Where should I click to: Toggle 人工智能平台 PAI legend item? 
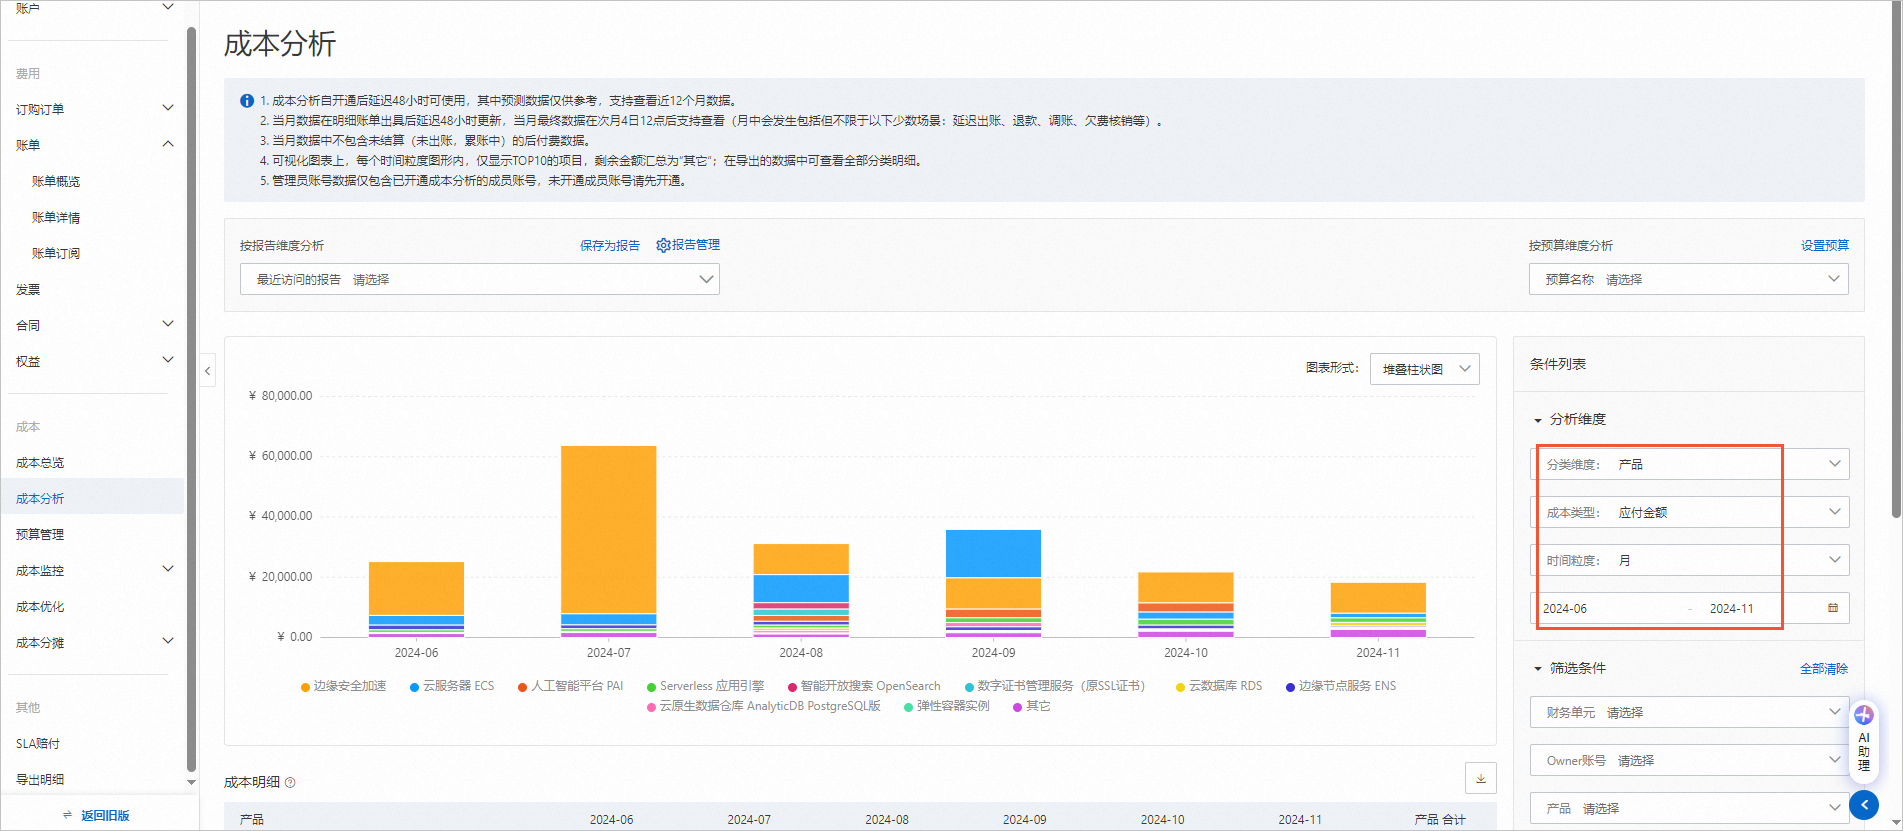pyautogui.click(x=570, y=686)
